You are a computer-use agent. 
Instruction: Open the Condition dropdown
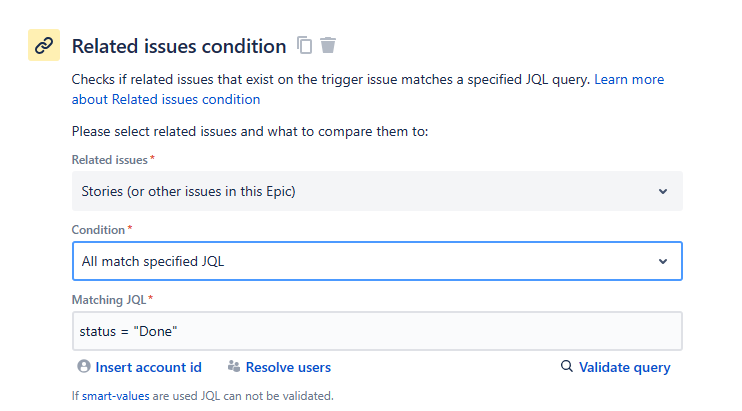[x=376, y=261]
